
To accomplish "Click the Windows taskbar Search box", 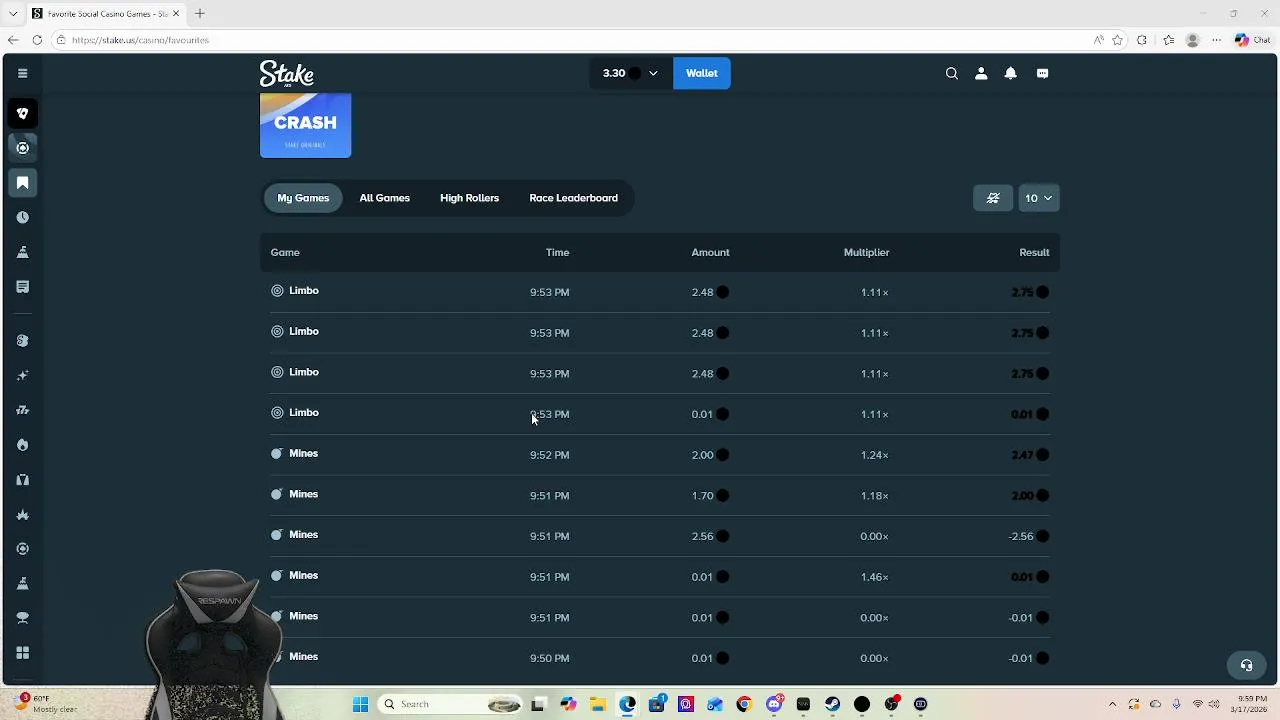I will pyautogui.click(x=450, y=704).
